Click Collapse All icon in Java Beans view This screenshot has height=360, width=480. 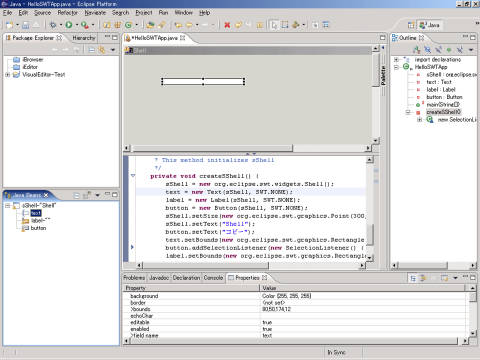click(x=76, y=195)
